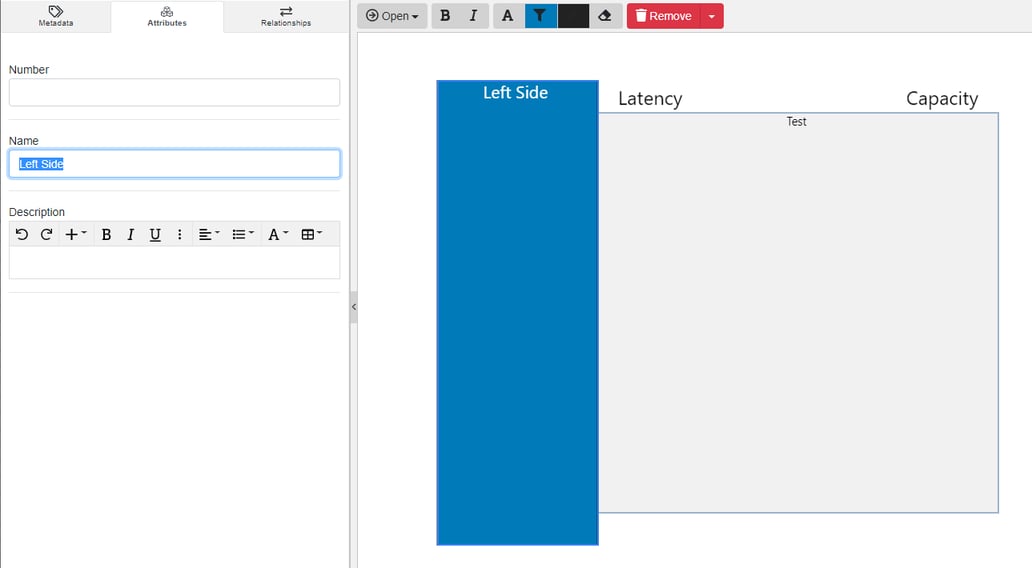This screenshot has width=1032, height=568.
Task: Switch to the Metadata tab
Action: click(x=56, y=16)
